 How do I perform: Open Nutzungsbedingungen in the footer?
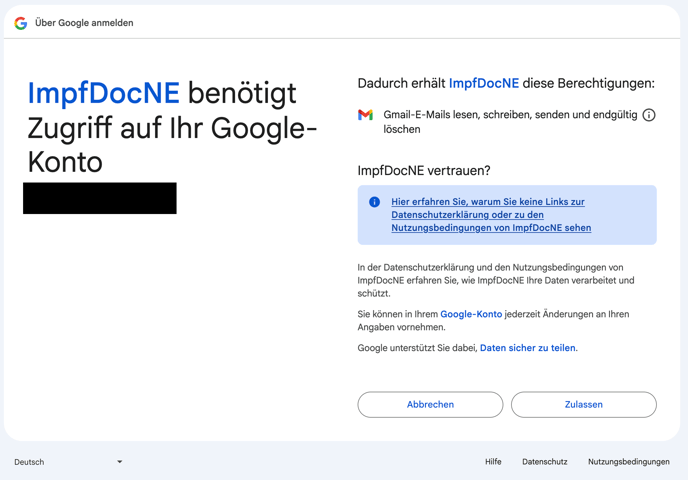click(x=628, y=462)
